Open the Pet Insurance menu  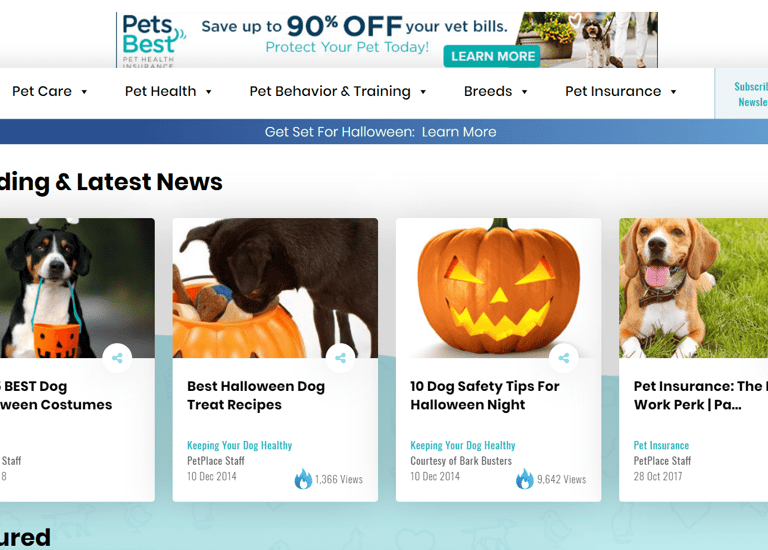pos(613,91)
